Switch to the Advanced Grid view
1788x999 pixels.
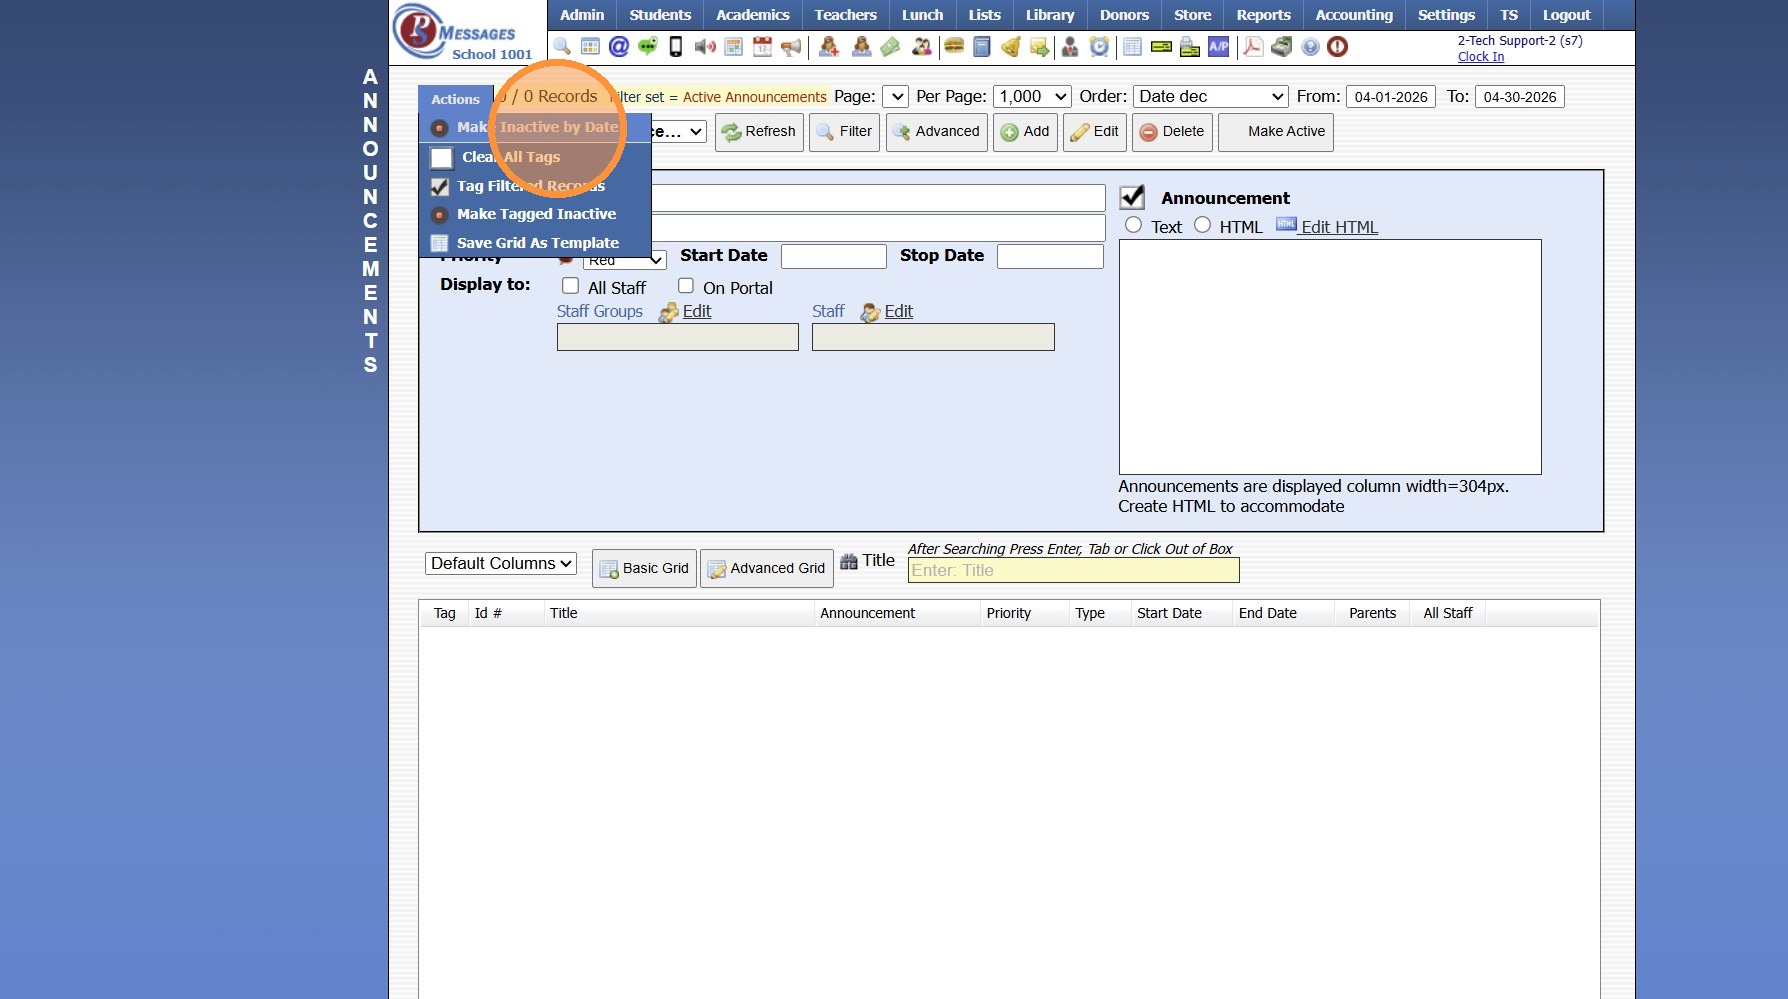(767, 568)
